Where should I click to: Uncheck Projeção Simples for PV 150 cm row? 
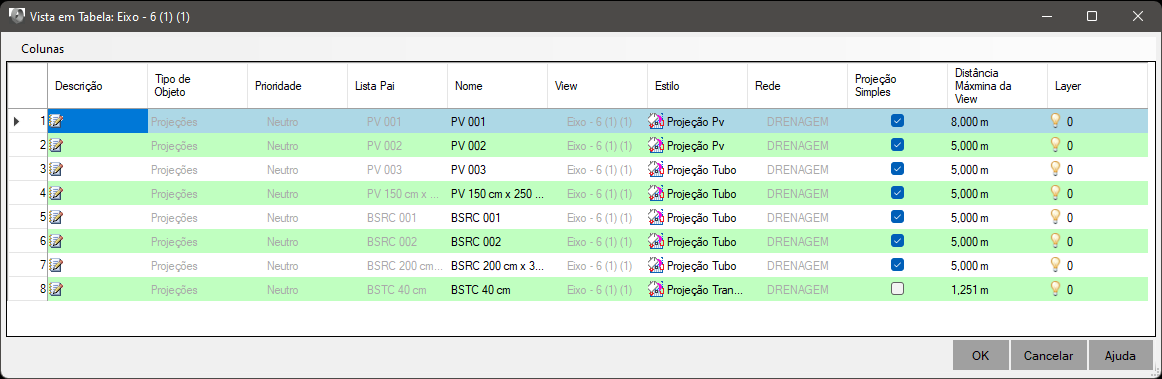(897, 193)
